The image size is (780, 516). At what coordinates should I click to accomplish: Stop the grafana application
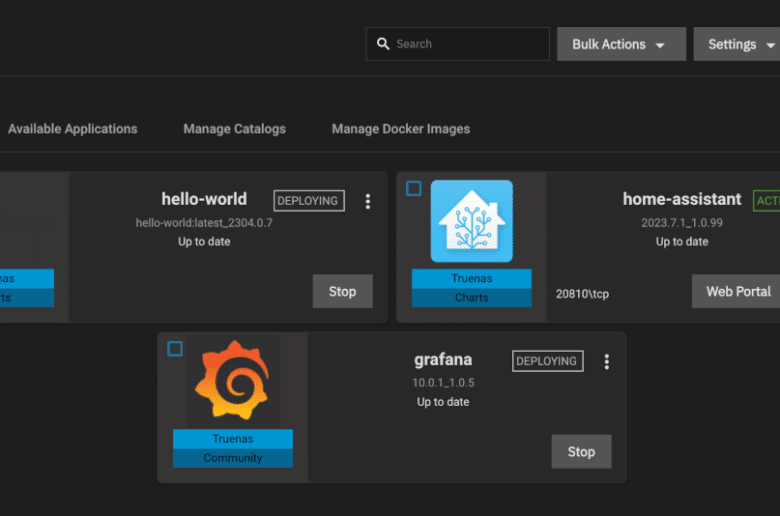coord(581,451)
